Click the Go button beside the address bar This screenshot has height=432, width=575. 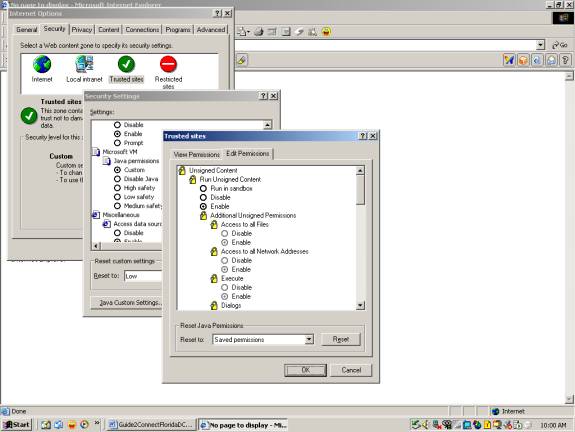click(560, 45)
